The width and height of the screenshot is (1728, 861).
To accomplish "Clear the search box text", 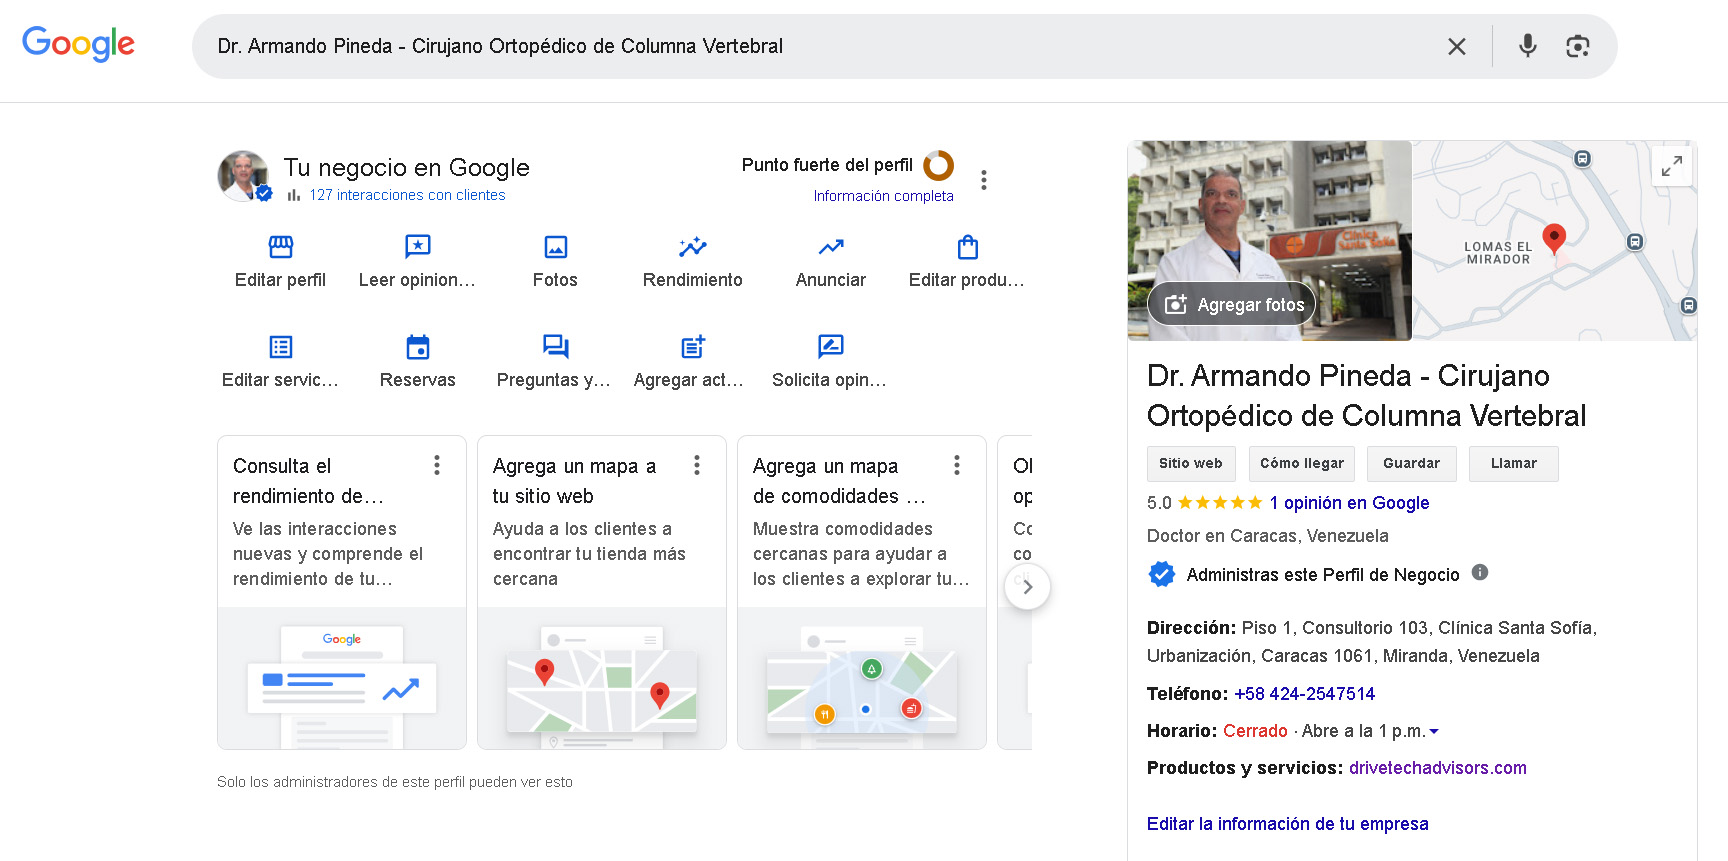I will (1456, 46).
